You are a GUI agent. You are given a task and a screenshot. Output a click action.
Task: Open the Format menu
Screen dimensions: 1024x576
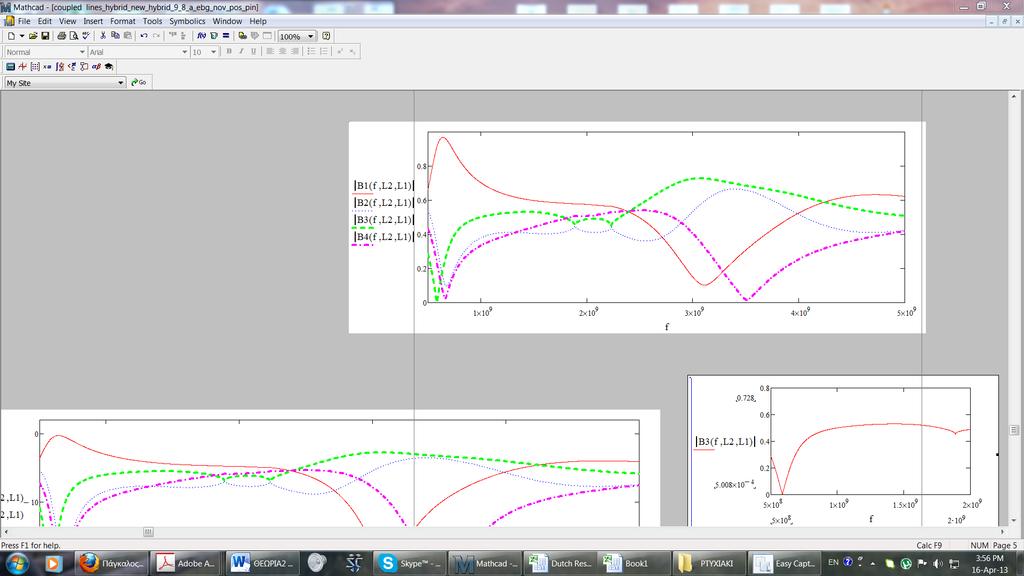(x=123, y=21)
